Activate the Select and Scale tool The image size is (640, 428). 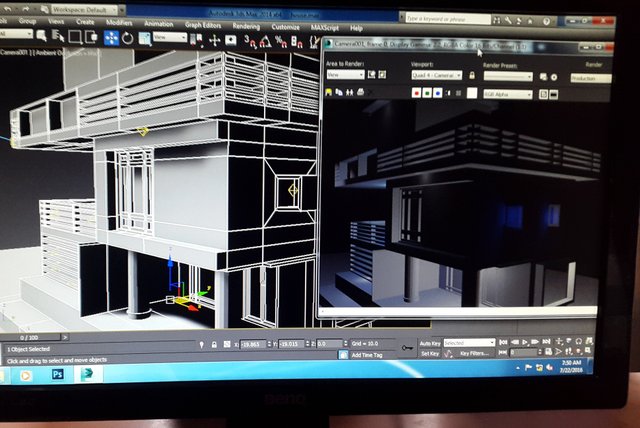pos(144,39)
